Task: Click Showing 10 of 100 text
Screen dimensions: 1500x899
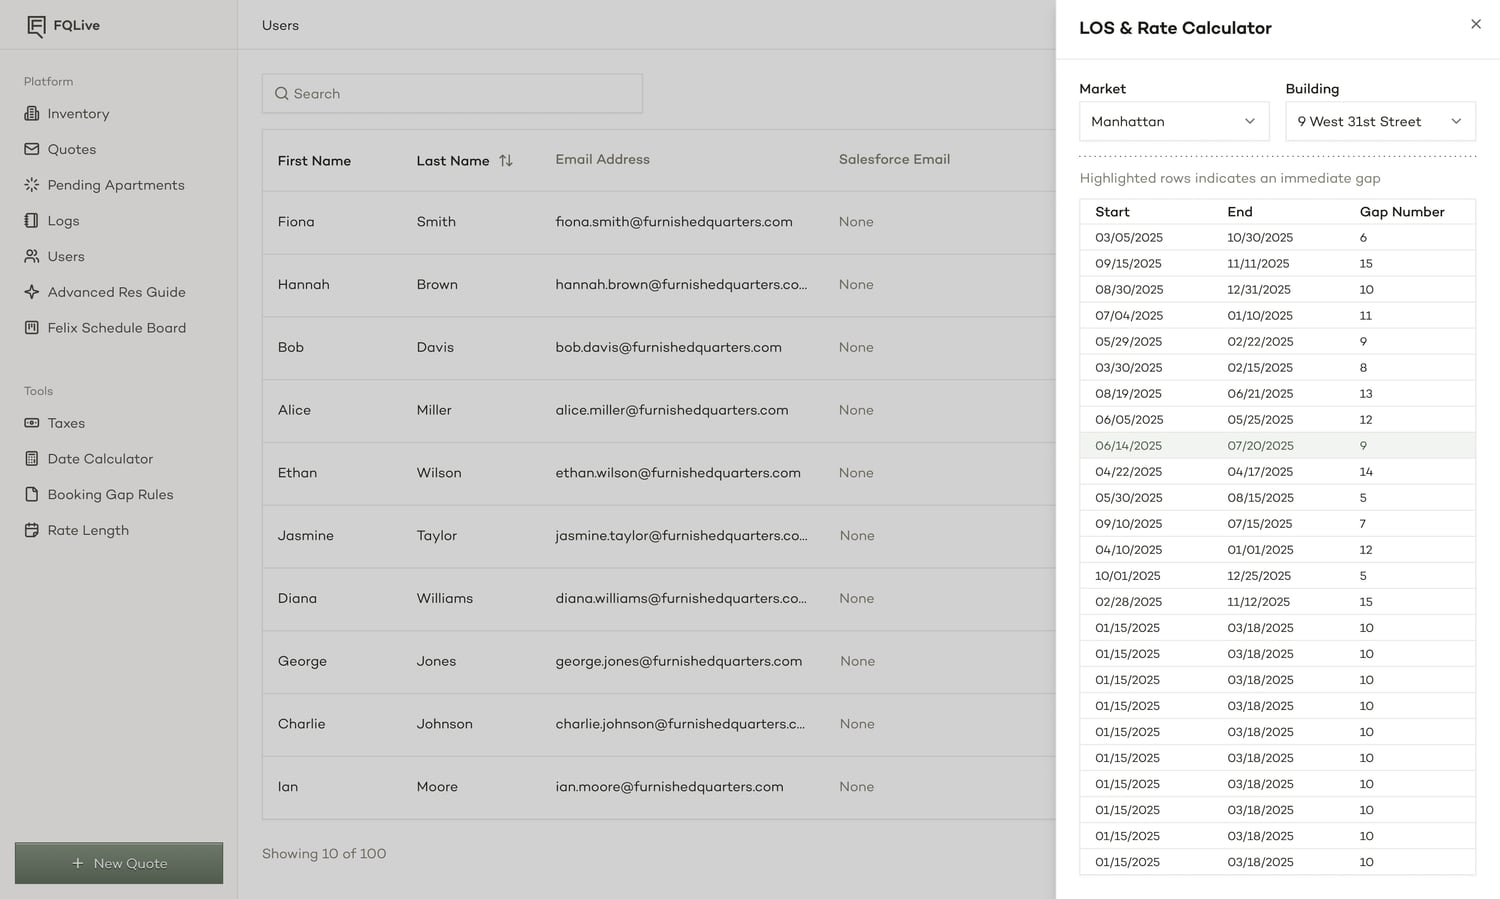Action: click(x=324, y=853)
